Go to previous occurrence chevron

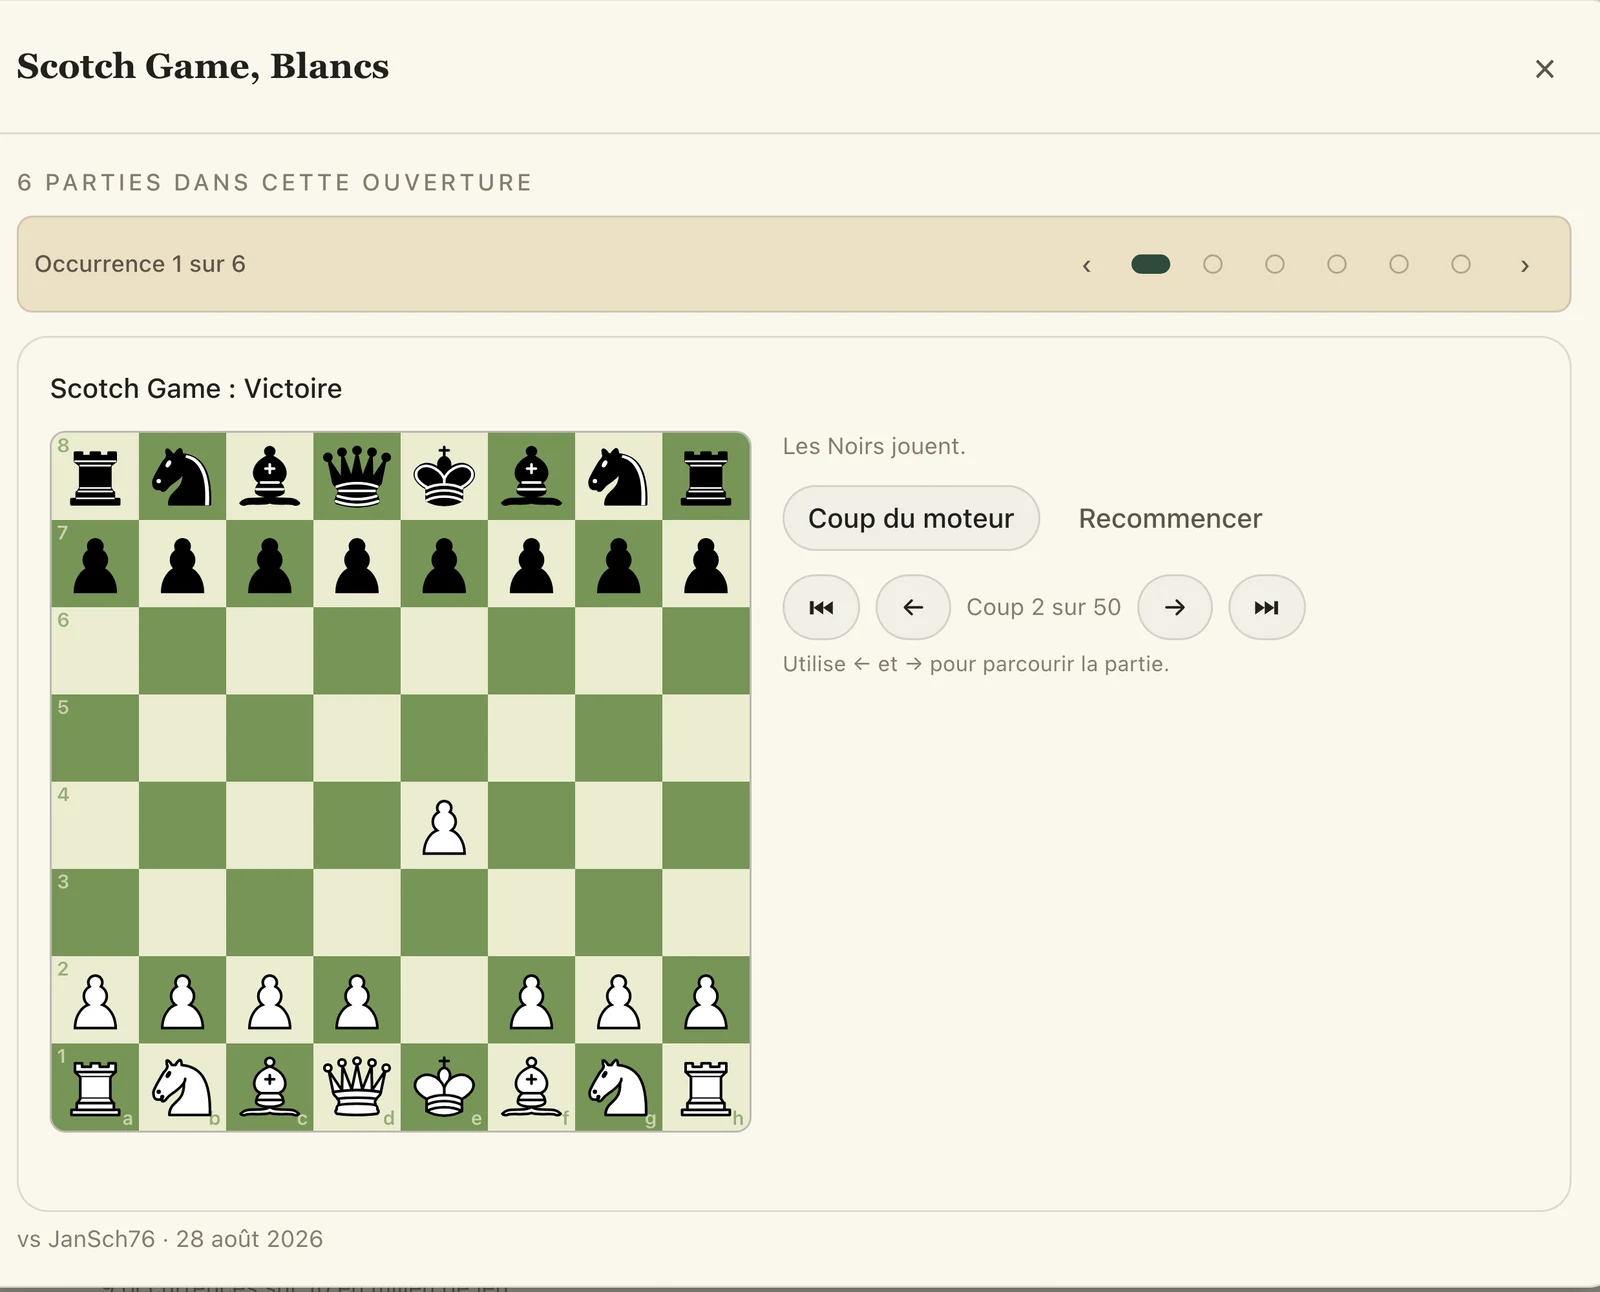pyautogui.click(x=1087, y=265)
